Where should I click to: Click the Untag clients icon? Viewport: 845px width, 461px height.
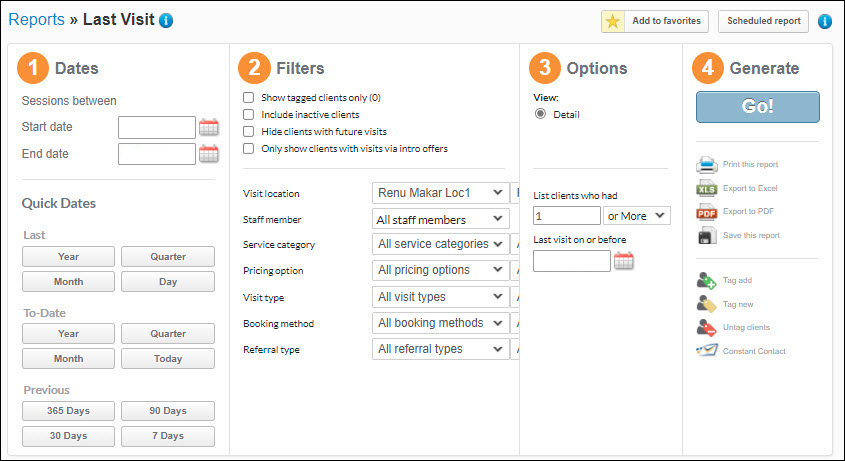tap(707, 327)
